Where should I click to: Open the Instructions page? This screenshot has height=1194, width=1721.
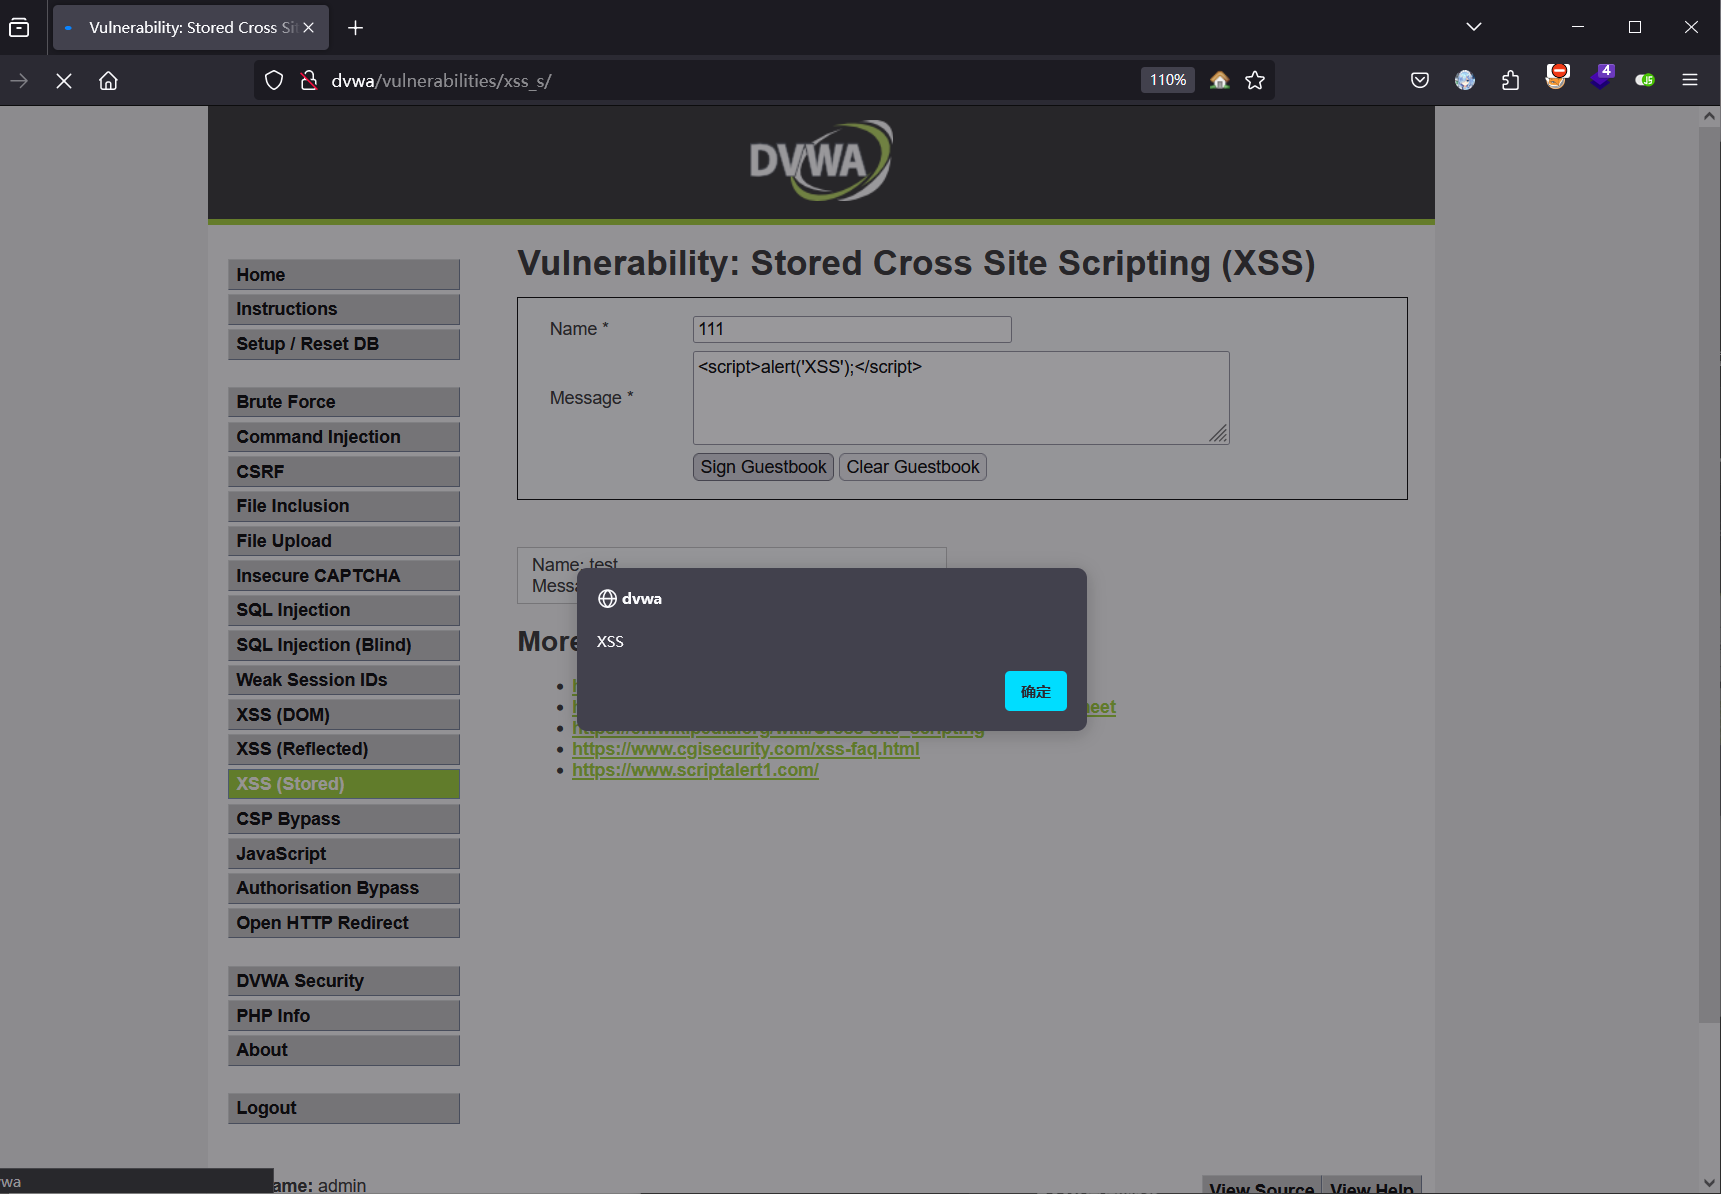pyautogui.click(x=344, y=309)
